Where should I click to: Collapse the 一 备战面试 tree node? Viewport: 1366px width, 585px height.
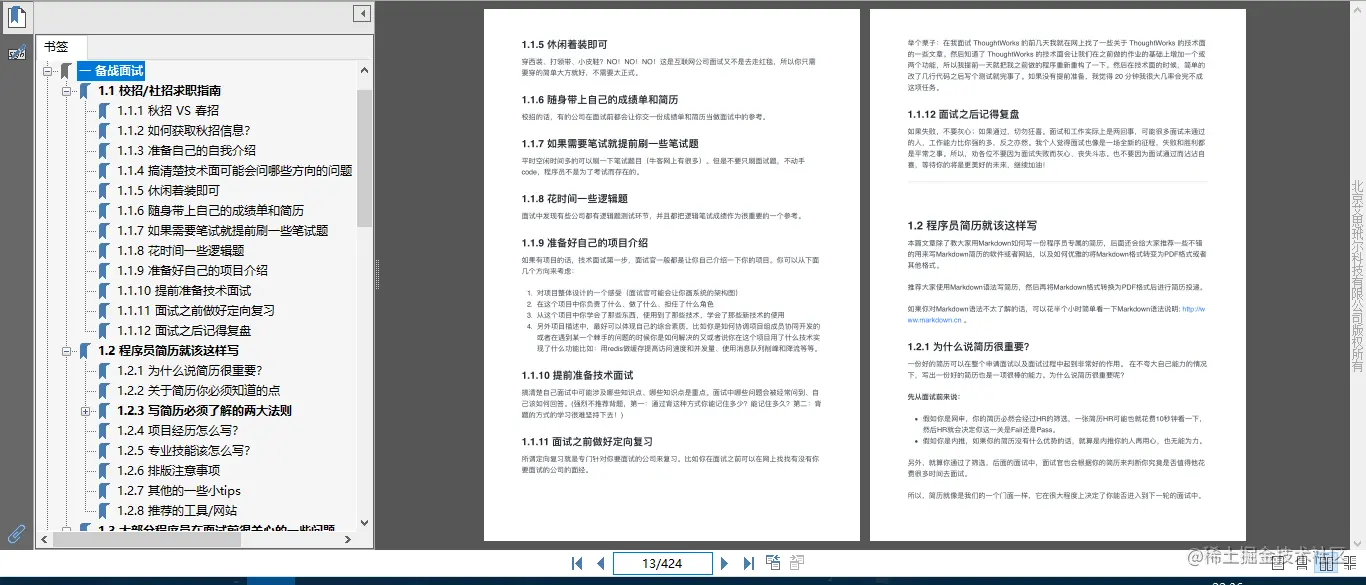pos(47,71)
